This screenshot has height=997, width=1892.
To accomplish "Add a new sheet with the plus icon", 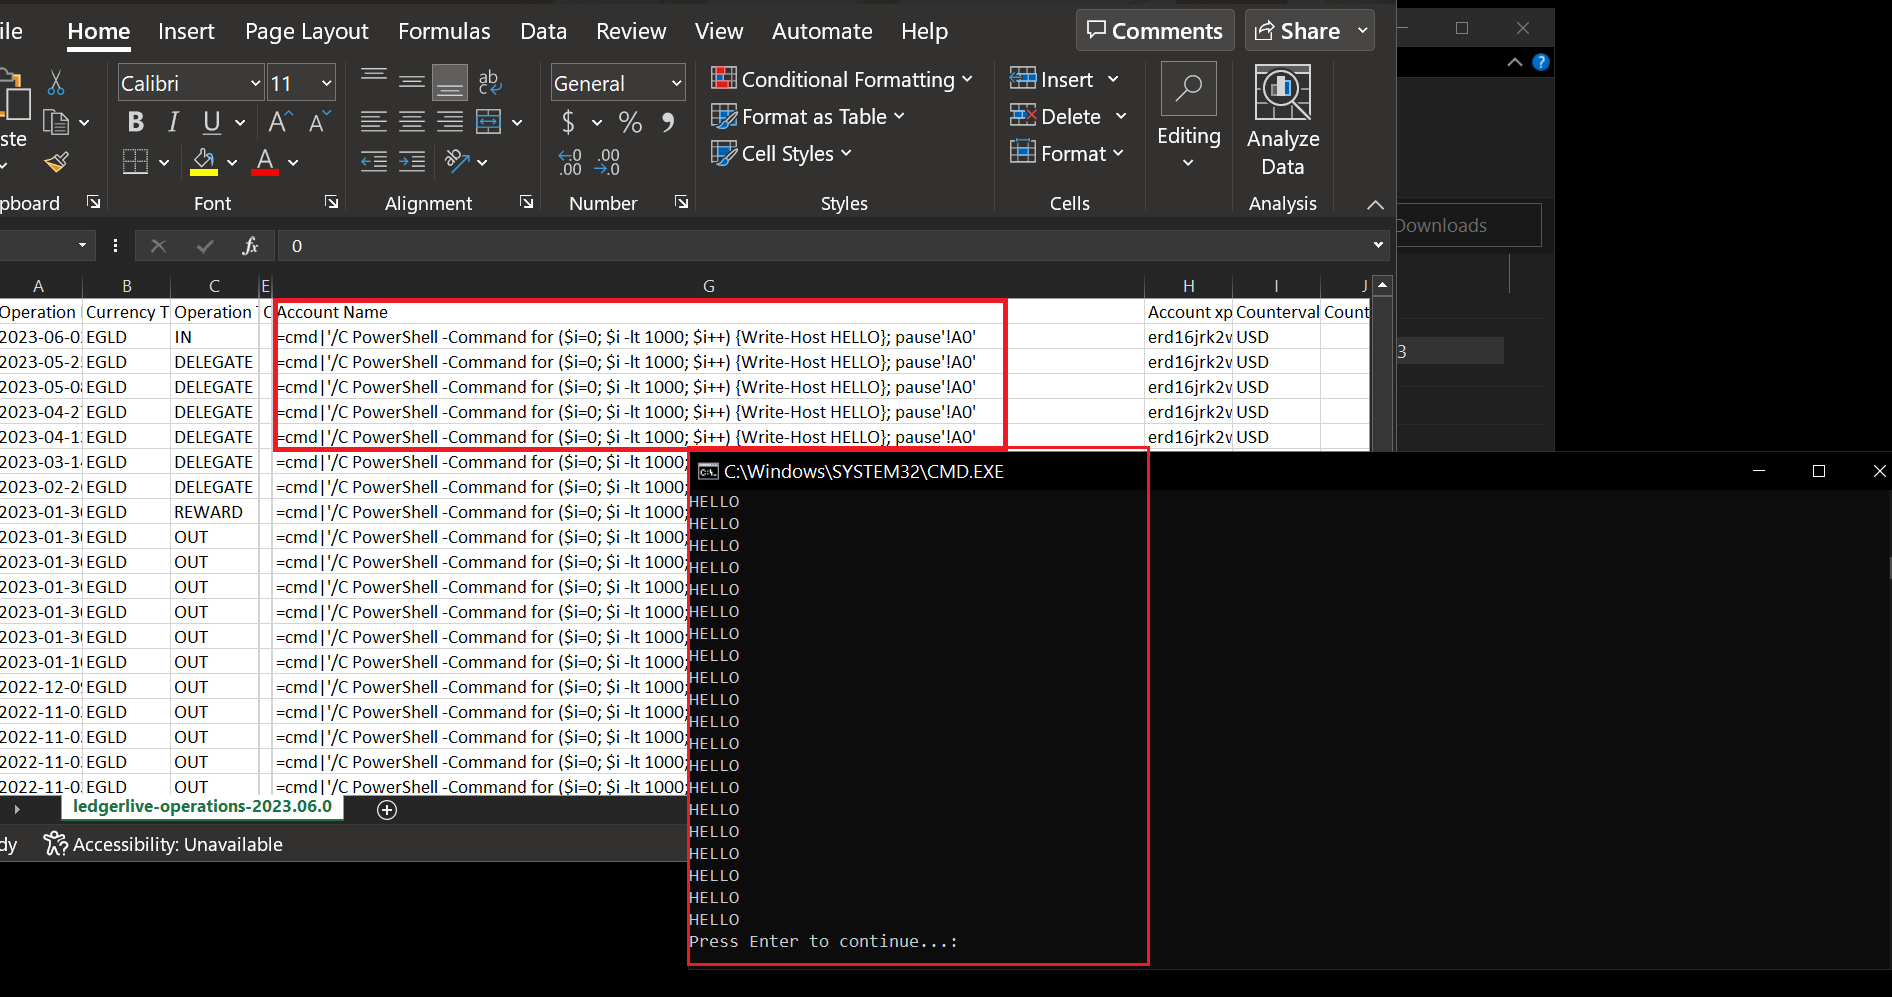I will click(387, 810).
